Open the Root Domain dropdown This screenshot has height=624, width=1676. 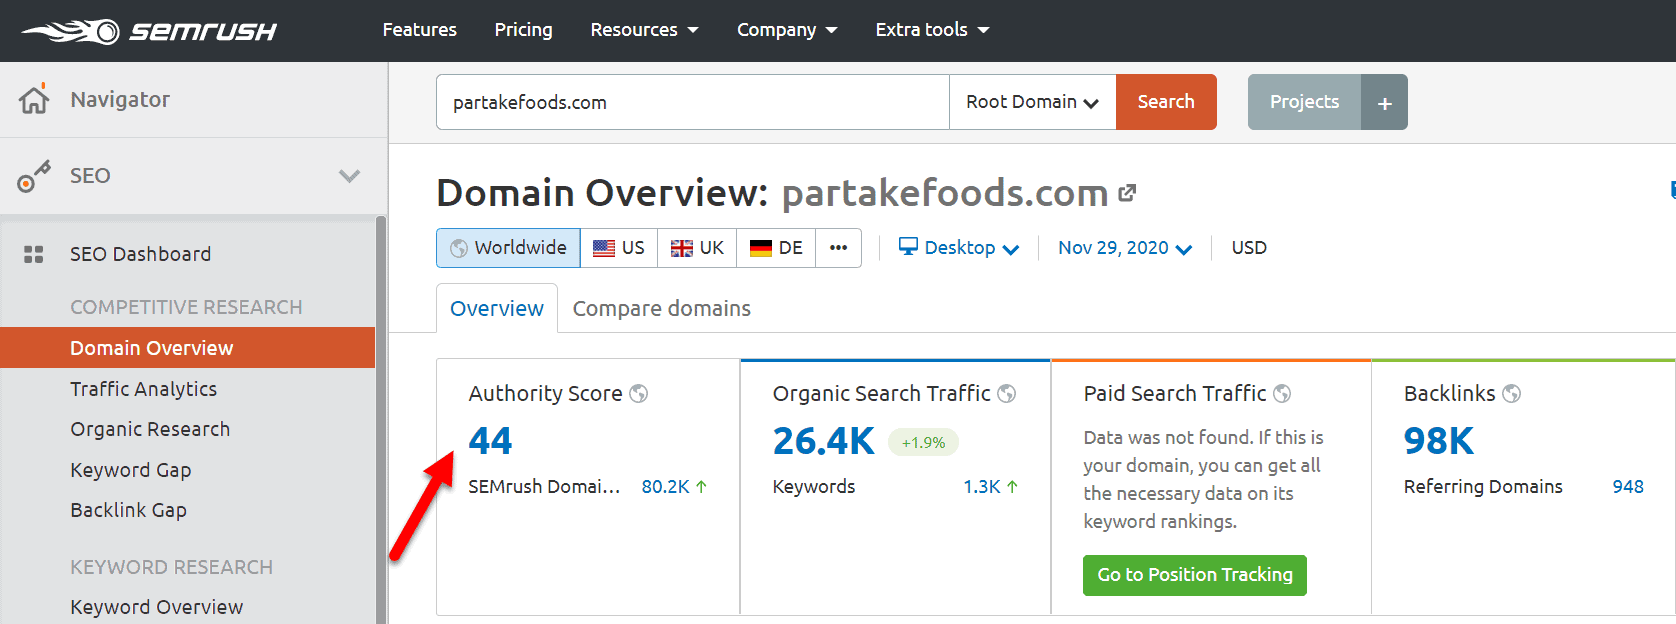tap(1032, 102)
